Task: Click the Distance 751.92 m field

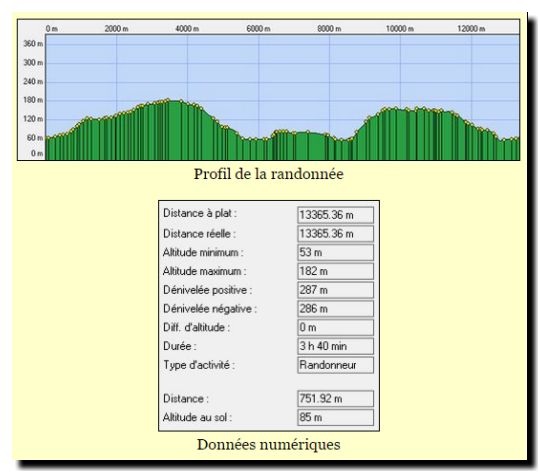Action: tap(335, 399)
